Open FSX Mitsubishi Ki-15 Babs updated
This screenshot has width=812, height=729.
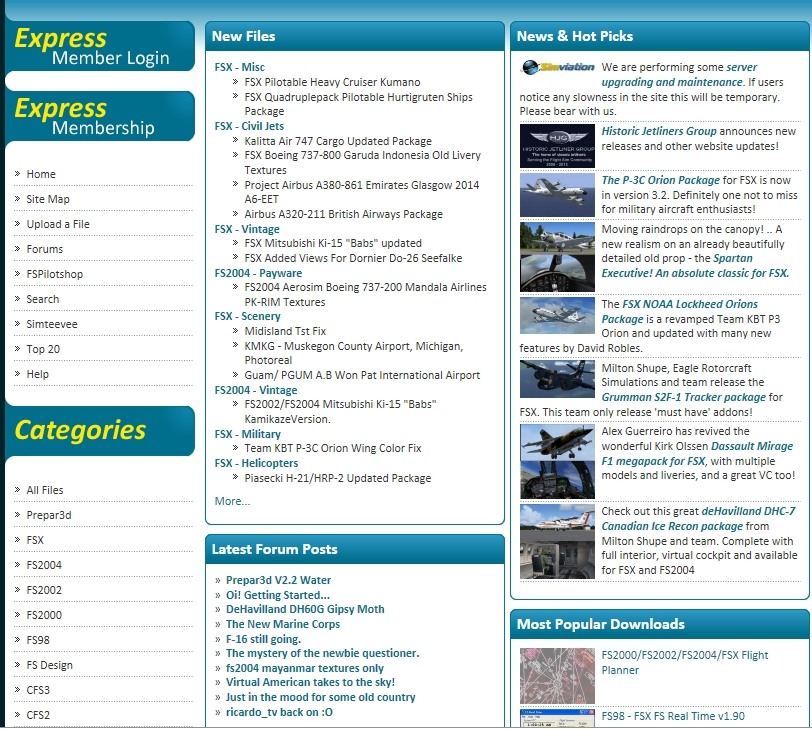333,243
